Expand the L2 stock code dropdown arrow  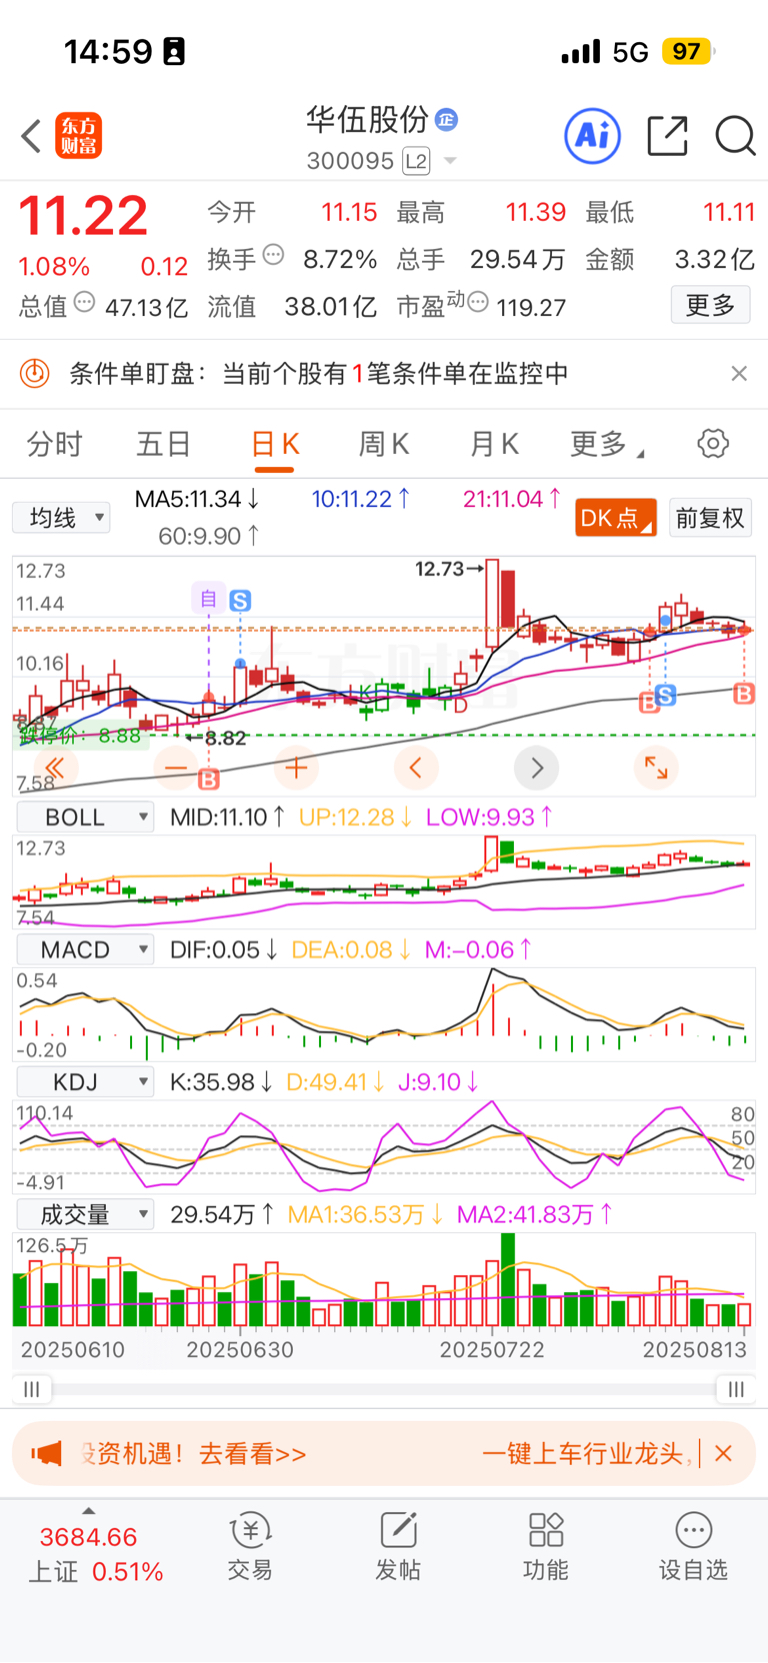click(450, 161)
